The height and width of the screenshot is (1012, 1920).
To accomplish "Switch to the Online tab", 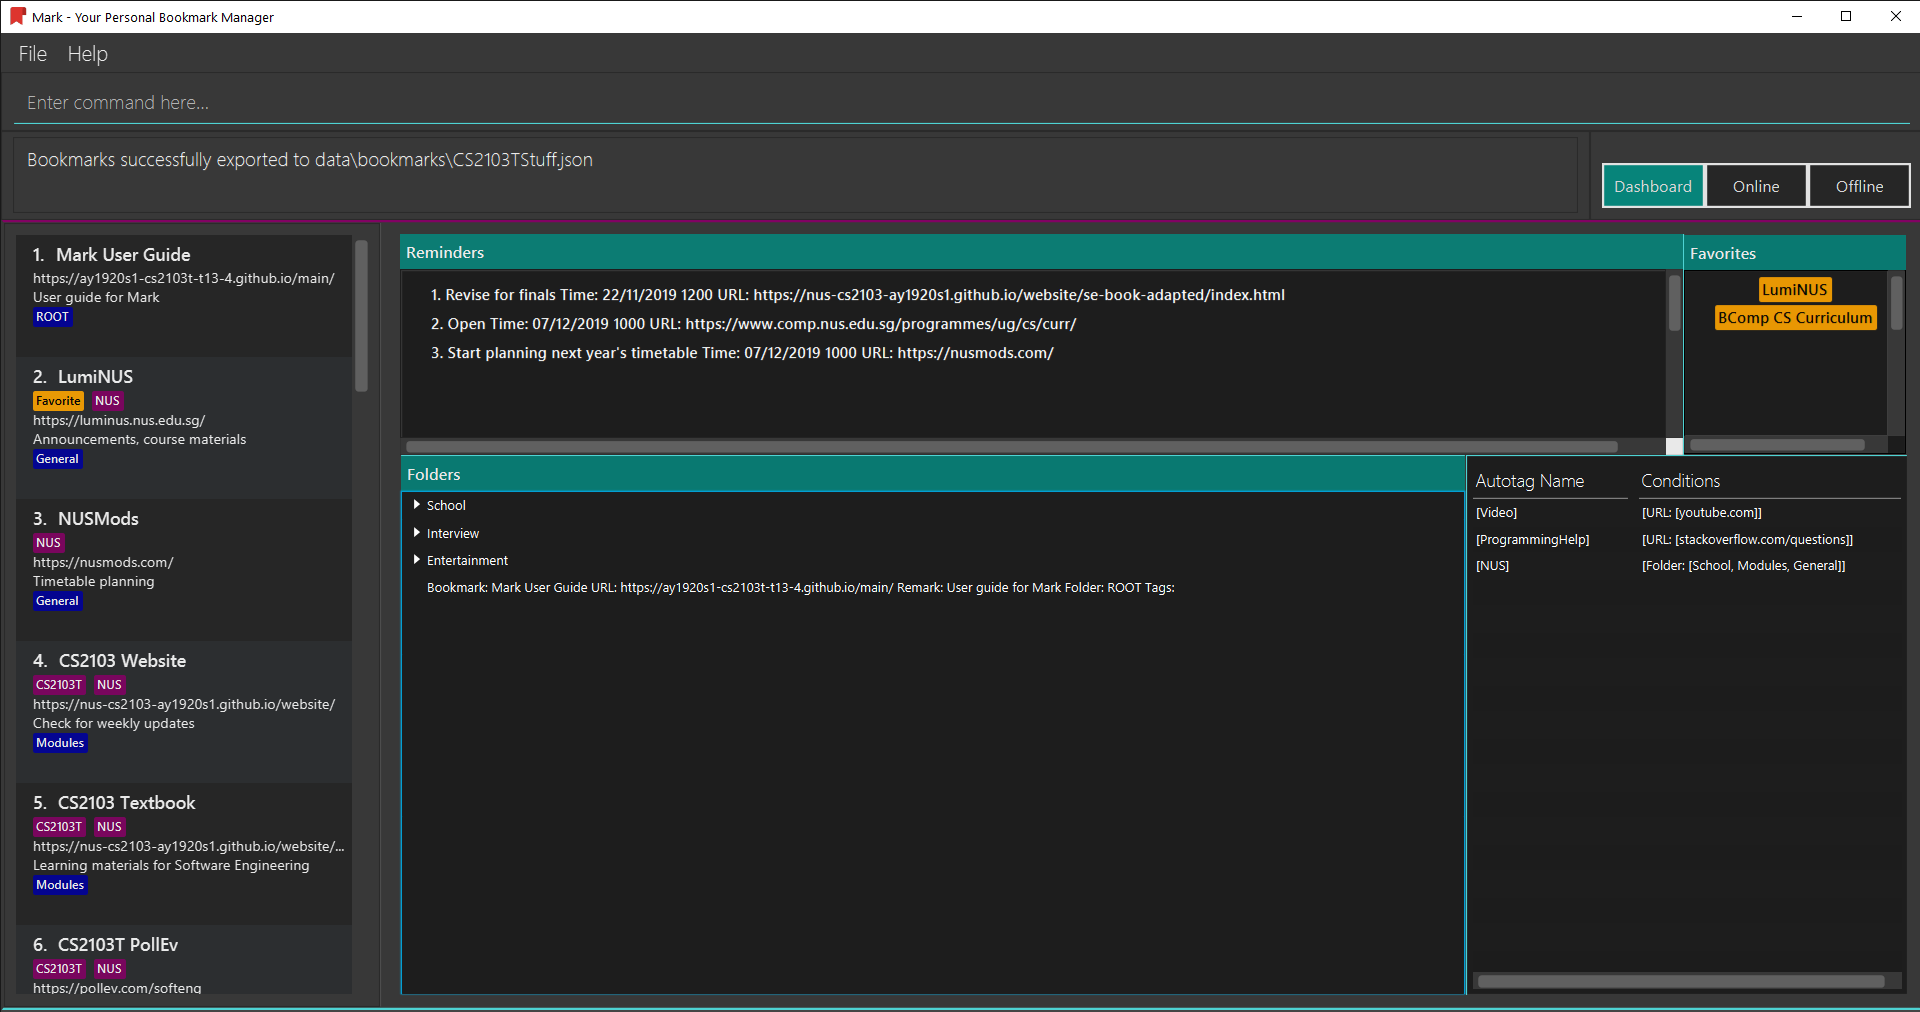I will coord(1756,186).
